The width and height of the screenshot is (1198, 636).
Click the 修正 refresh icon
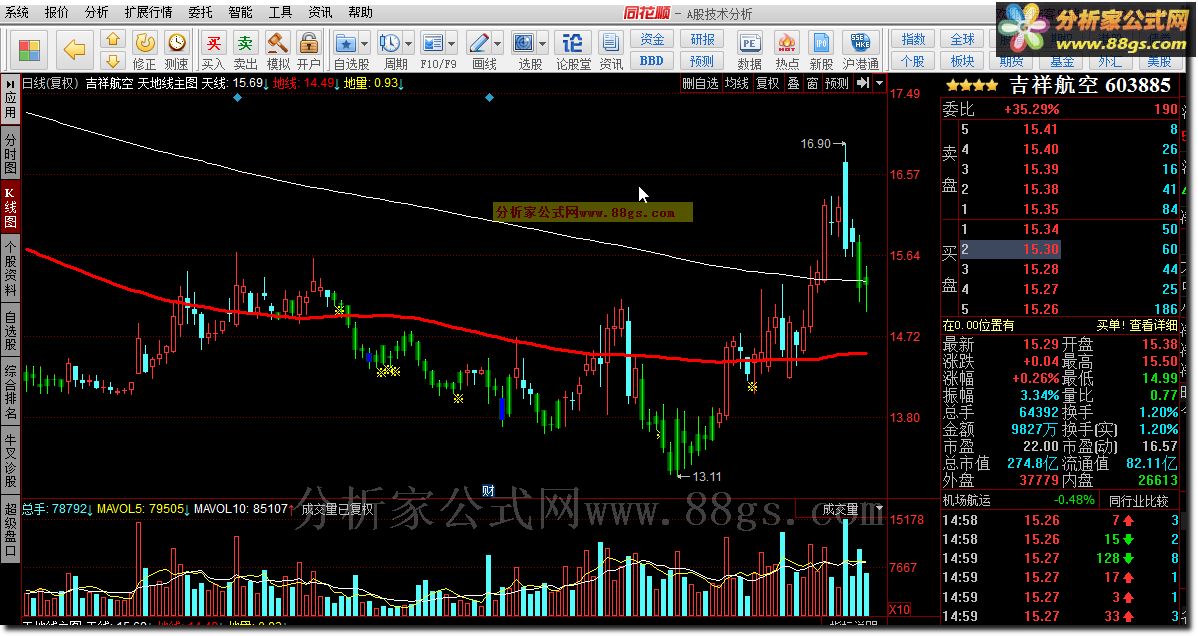(144, 43)
